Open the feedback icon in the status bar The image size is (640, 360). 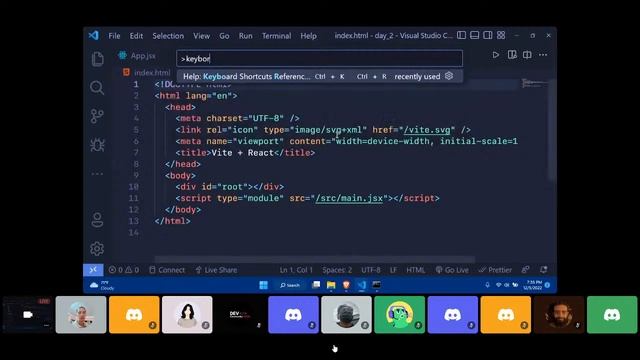525,269
